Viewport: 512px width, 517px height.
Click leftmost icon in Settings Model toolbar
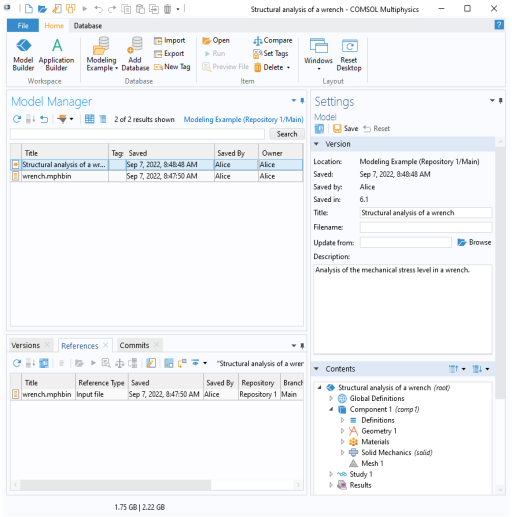click(319, 129)
